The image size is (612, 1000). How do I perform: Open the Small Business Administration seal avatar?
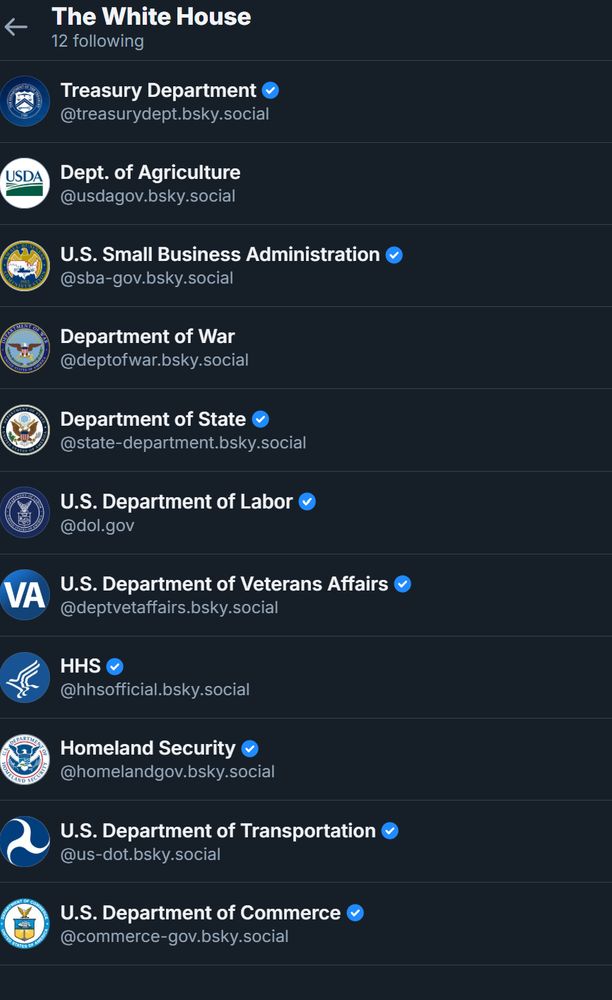(x=25, y=266)
